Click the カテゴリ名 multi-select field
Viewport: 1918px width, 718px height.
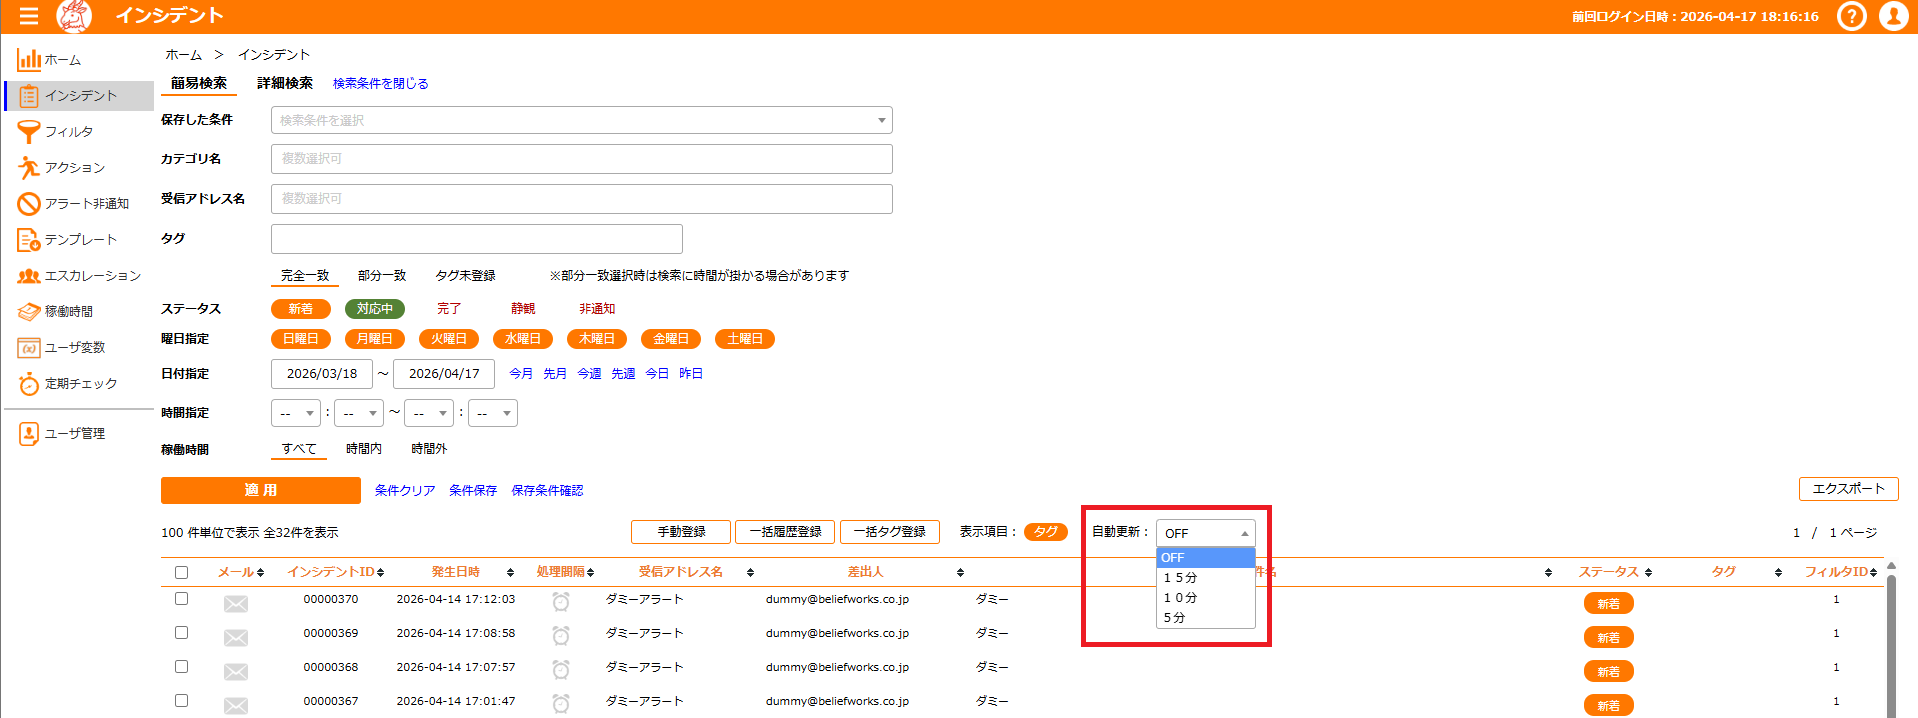pyautogui.click(x=582, y=159)
